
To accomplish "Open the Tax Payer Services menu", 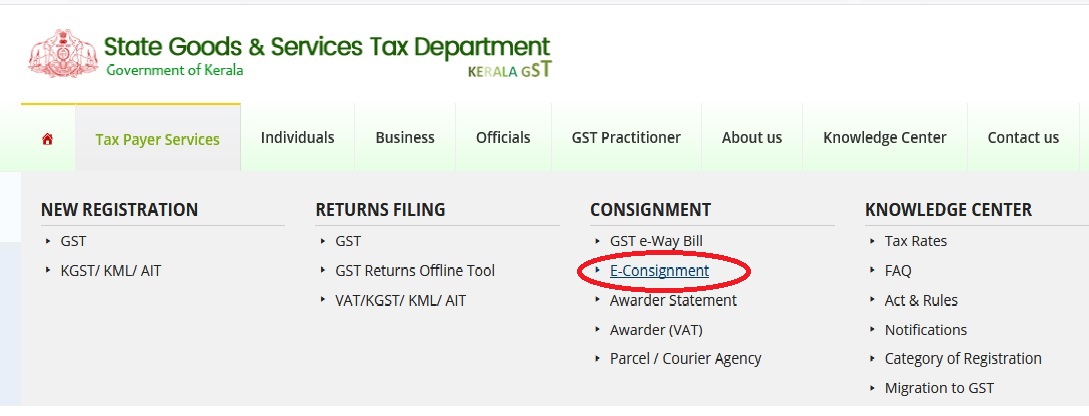I will 157,139.
